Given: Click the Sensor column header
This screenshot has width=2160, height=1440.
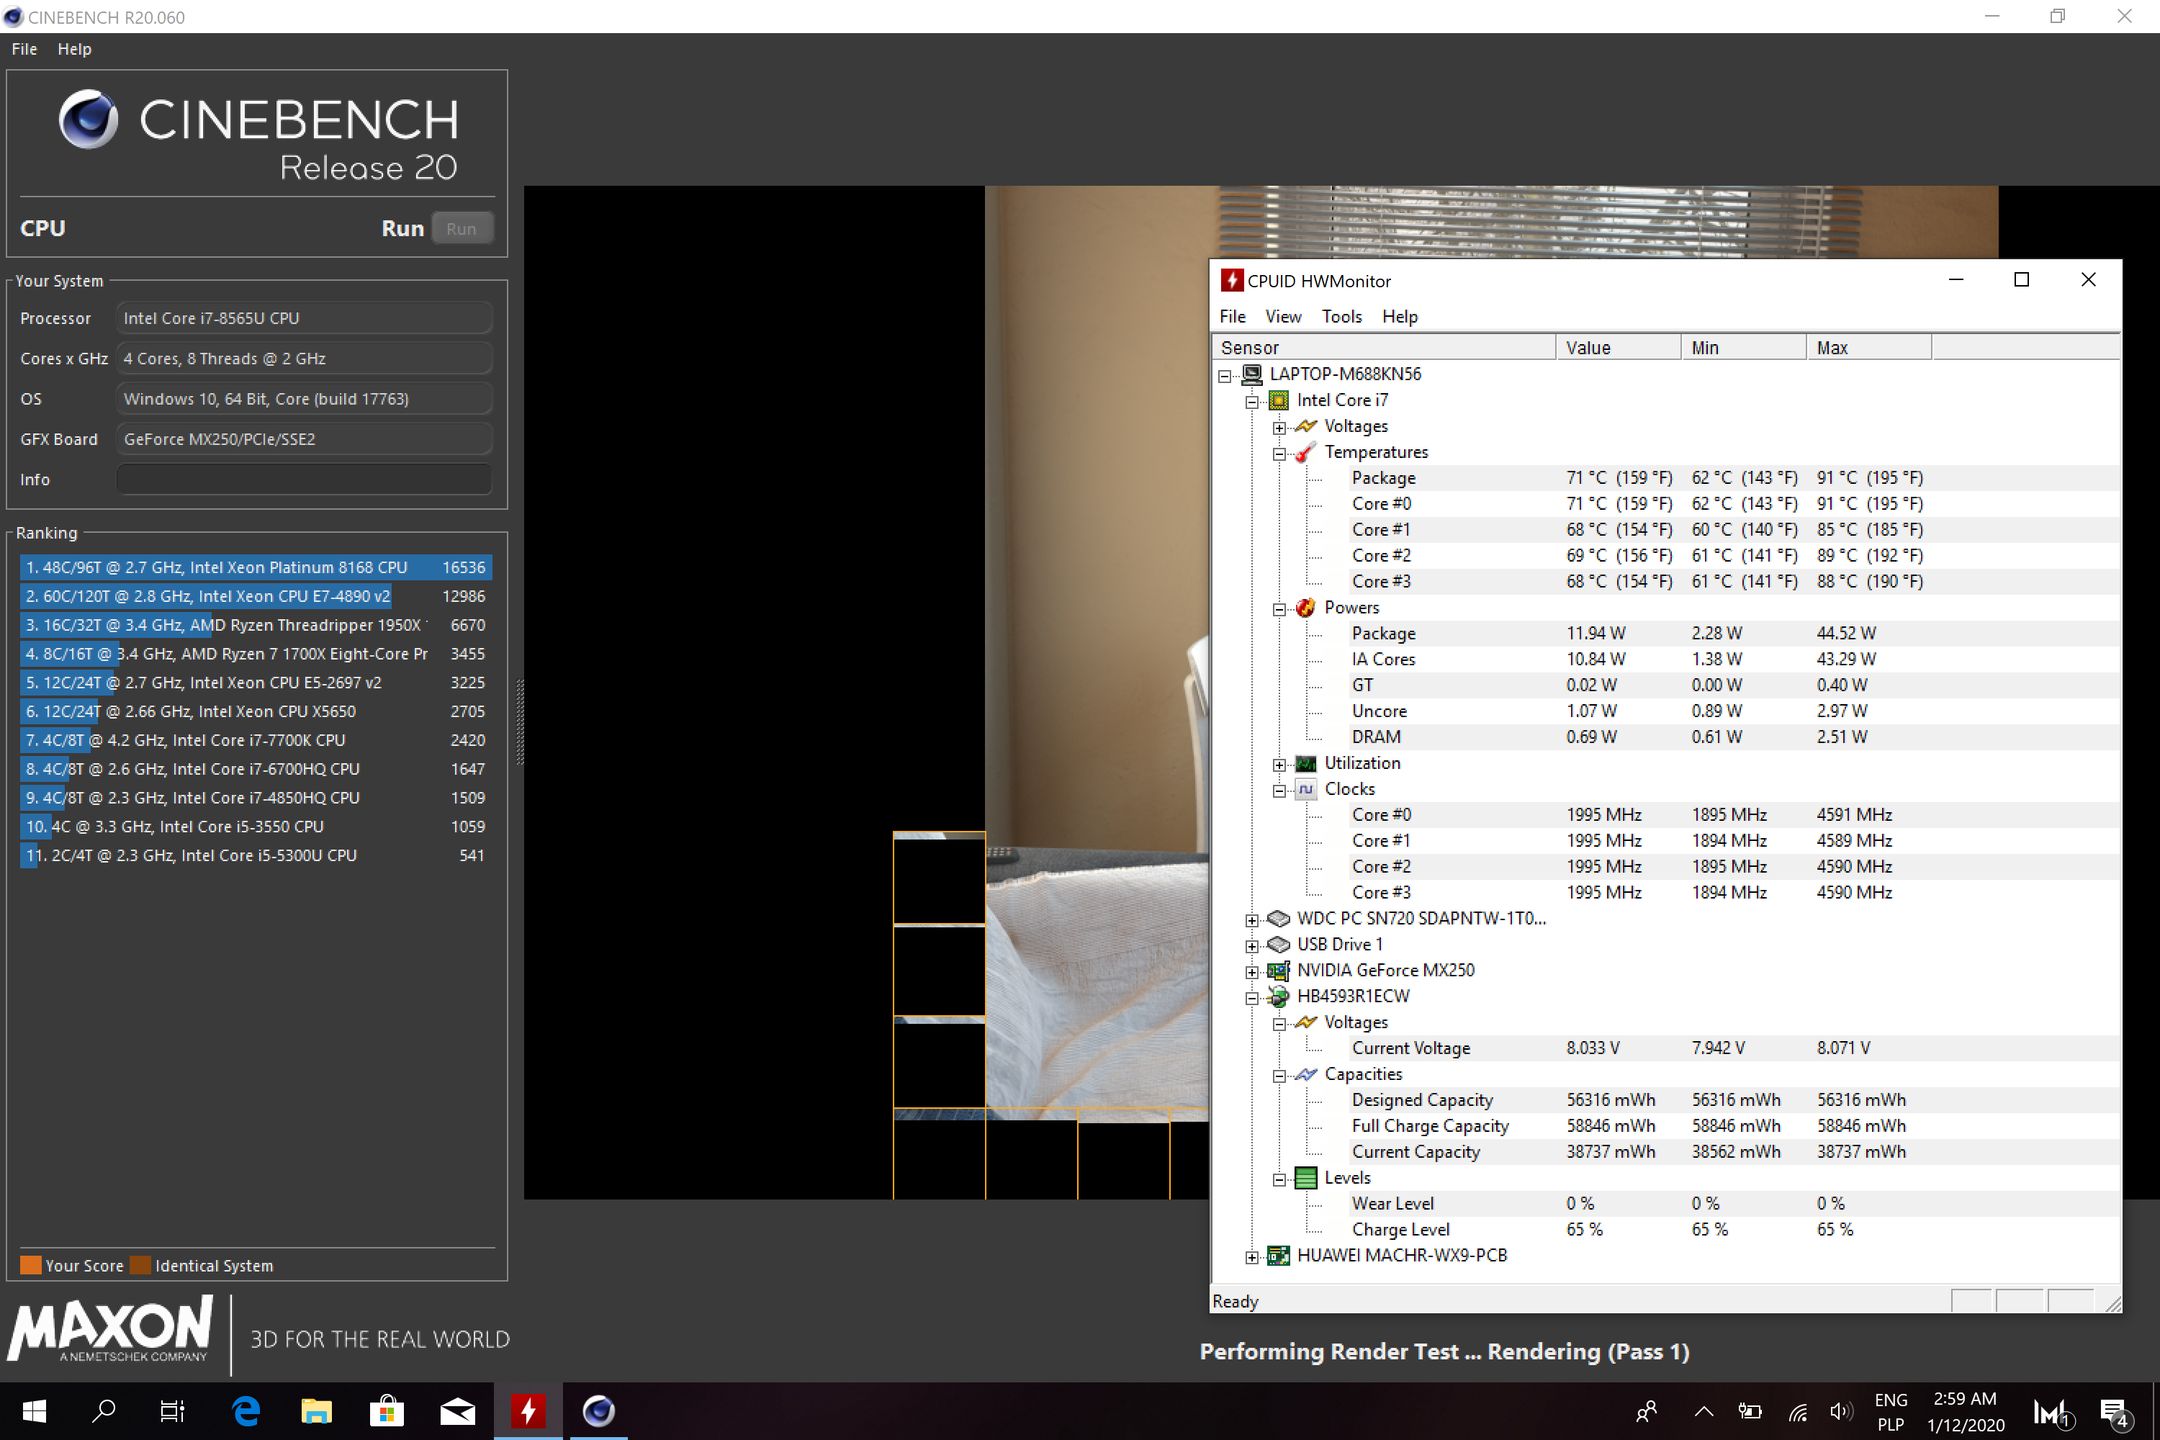Looking at the screenshot, I should pos(1383,347).
